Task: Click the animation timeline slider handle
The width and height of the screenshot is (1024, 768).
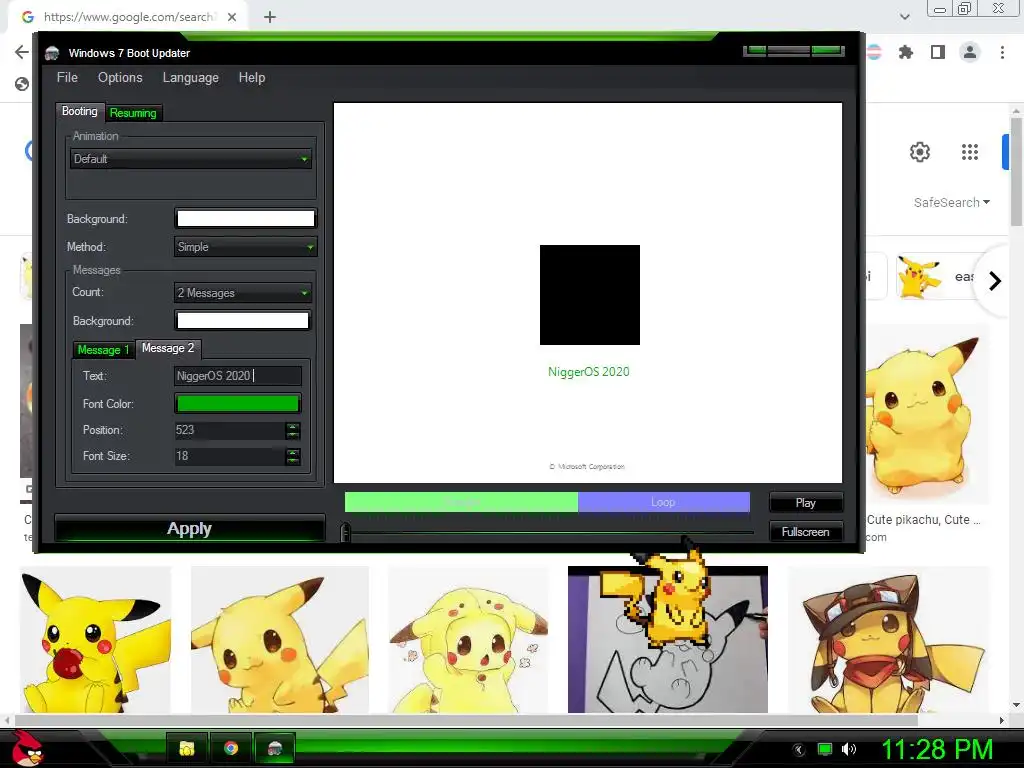Action: (x=345, y=532)
